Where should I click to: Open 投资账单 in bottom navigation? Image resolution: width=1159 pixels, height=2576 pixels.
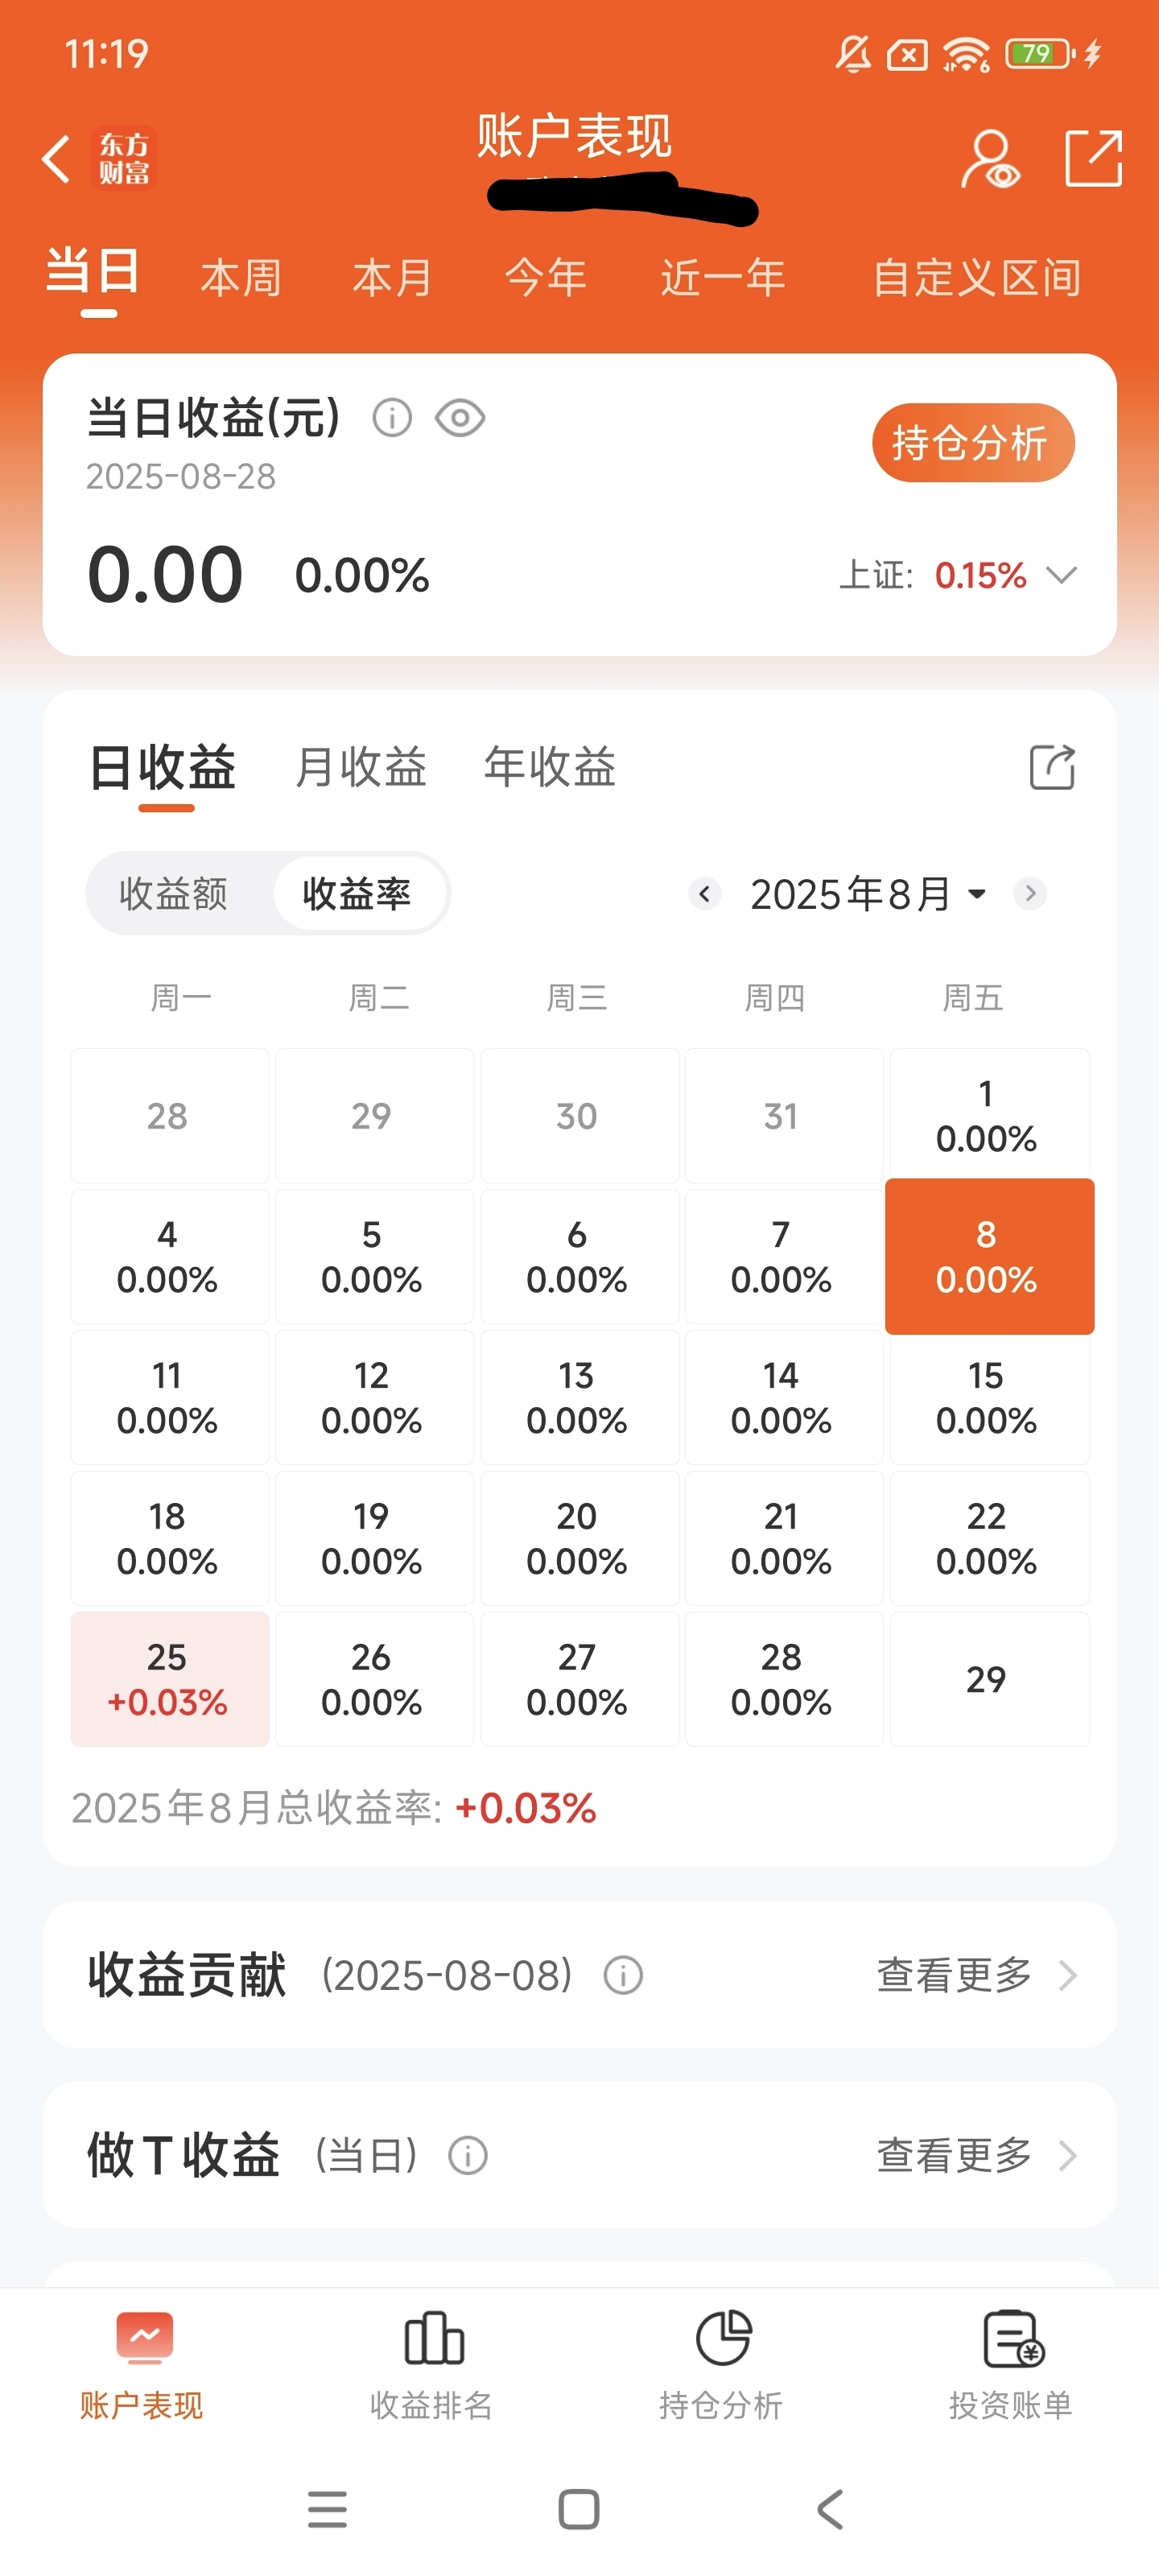coord(1011,2365)
